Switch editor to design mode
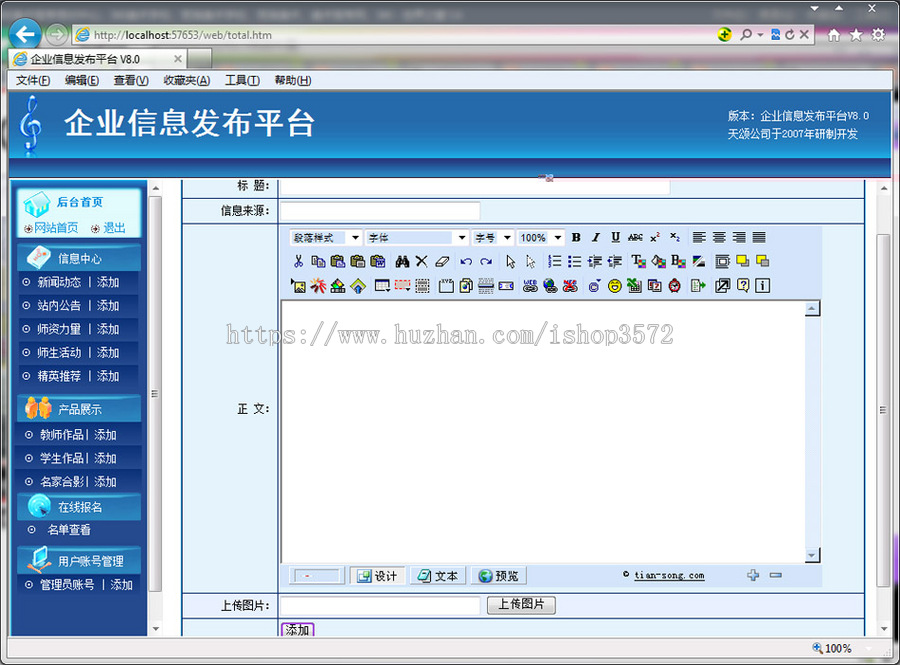Image resolution: width=900 pixels, height=665 pixels. click(377, 575)
